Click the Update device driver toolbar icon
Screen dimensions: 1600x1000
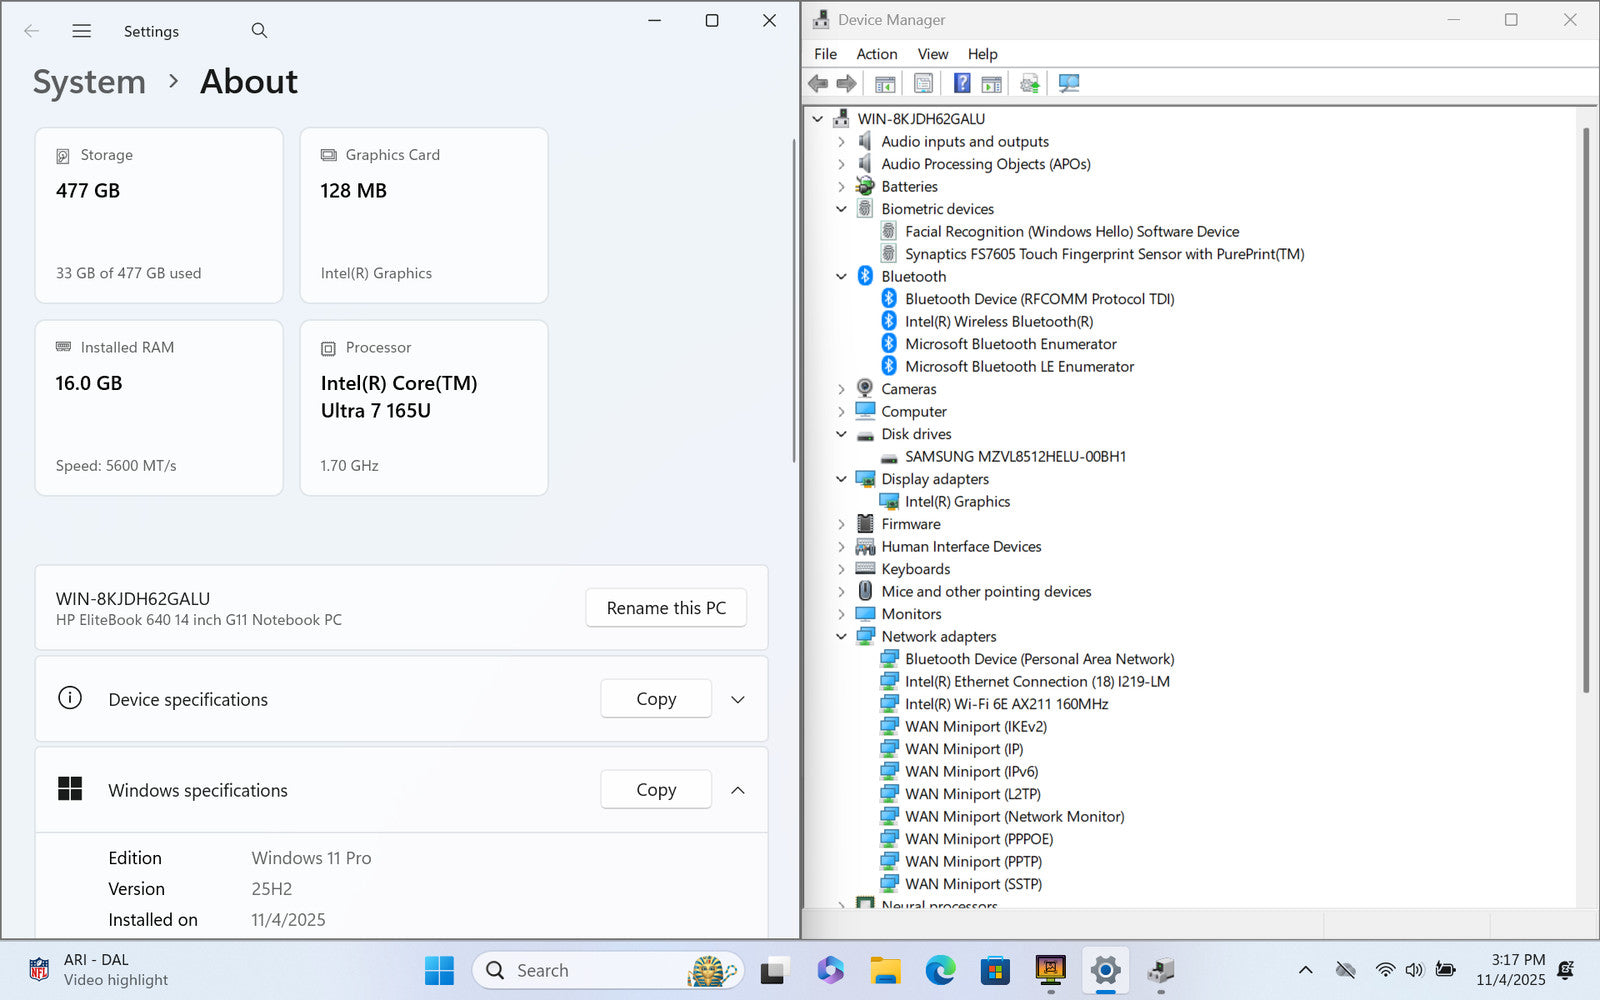[1029, 84]
